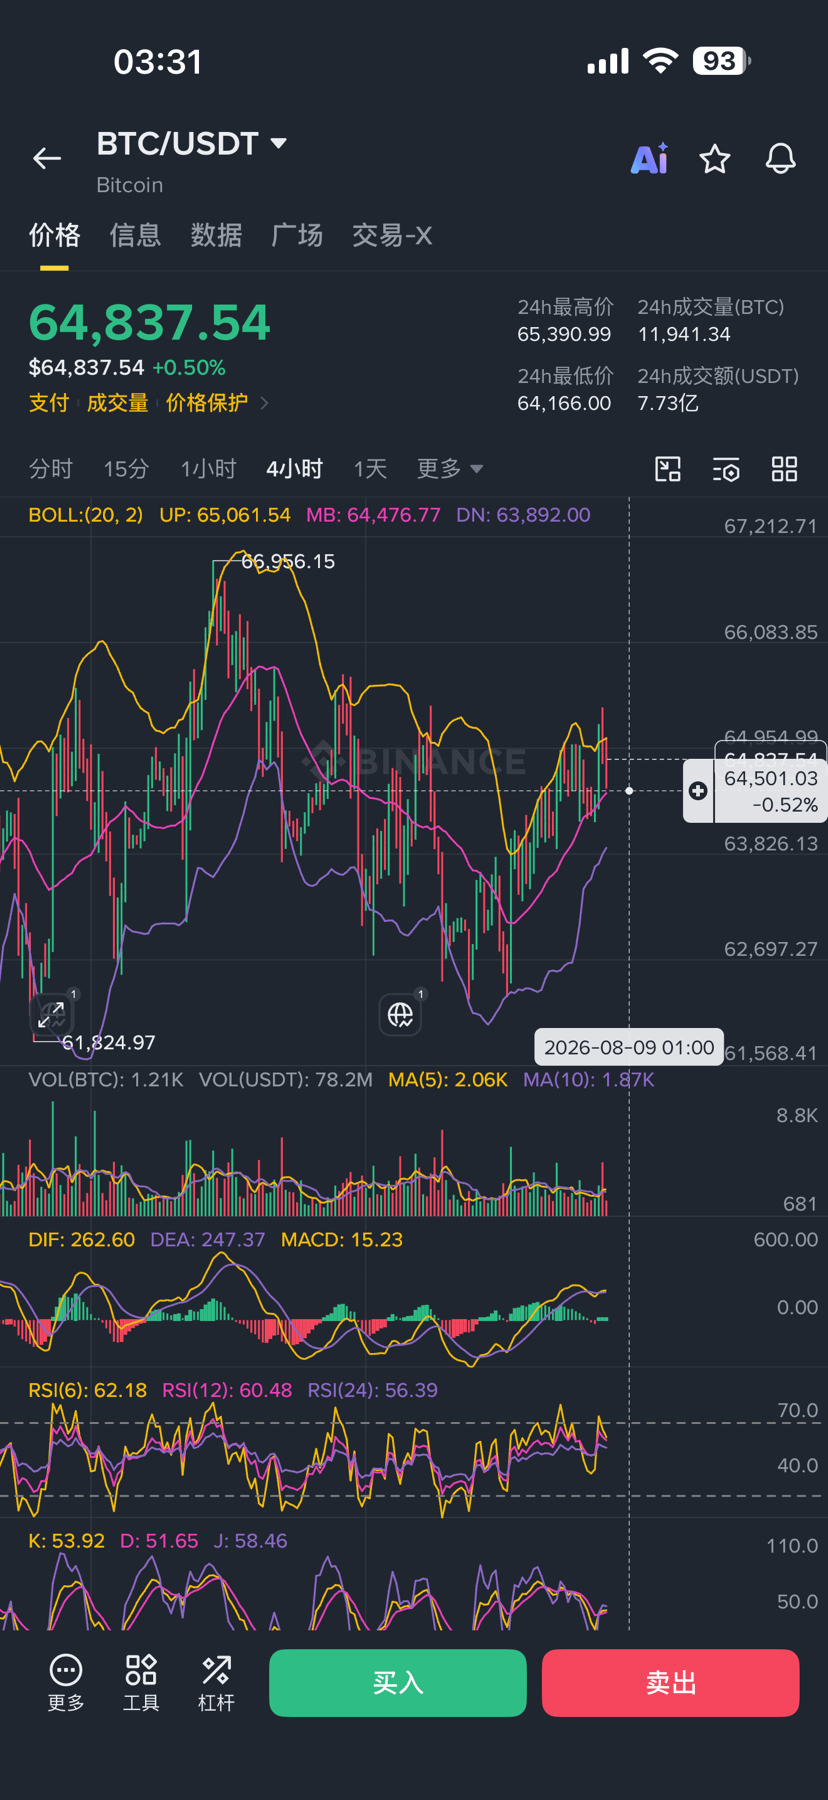The width and height of the screenshot is (828, 1800).
Task: Switch to the 交易-X tab
Action: click(x=392, y=236)
